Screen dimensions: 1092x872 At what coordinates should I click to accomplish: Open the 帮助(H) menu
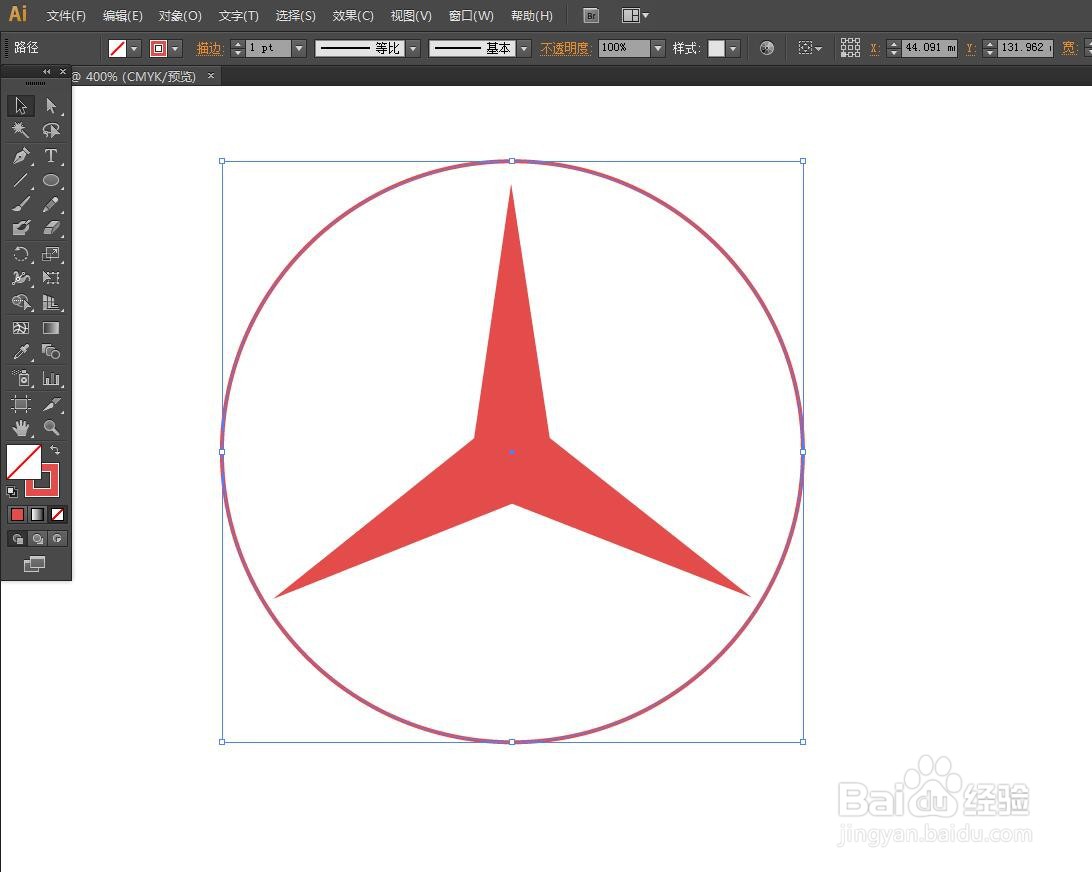(532, 15)
